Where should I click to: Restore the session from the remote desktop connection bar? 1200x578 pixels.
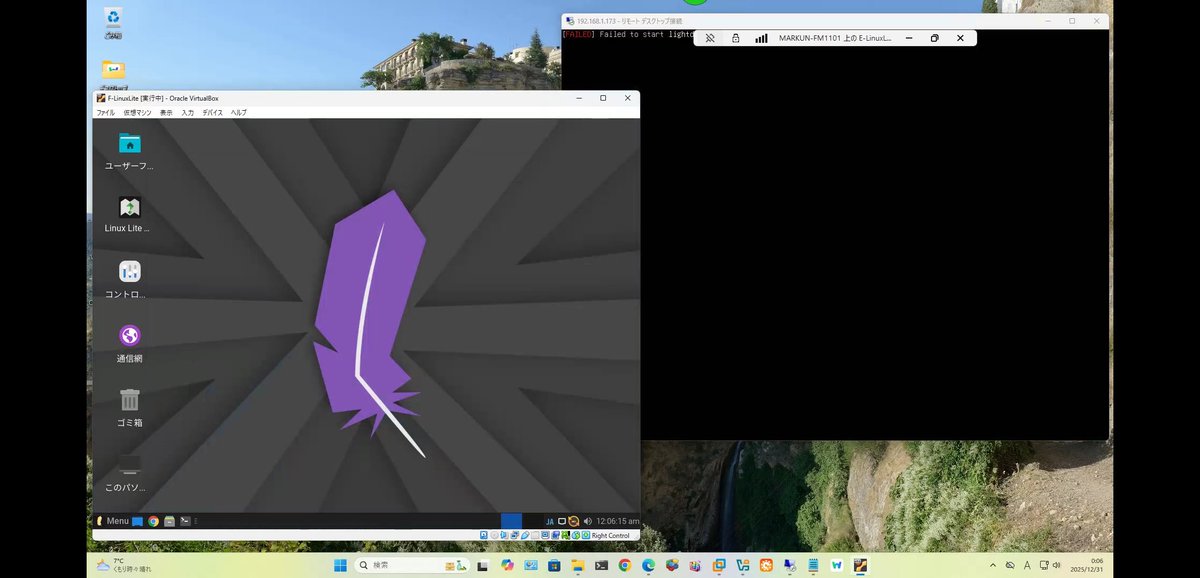935,38
